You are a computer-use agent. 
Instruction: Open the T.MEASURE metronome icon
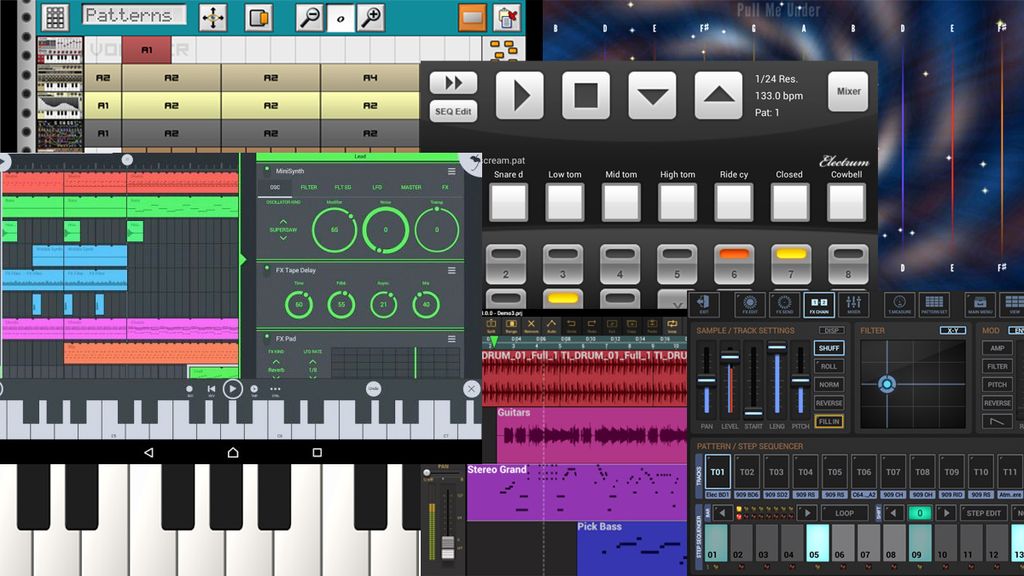pos(902,302)
